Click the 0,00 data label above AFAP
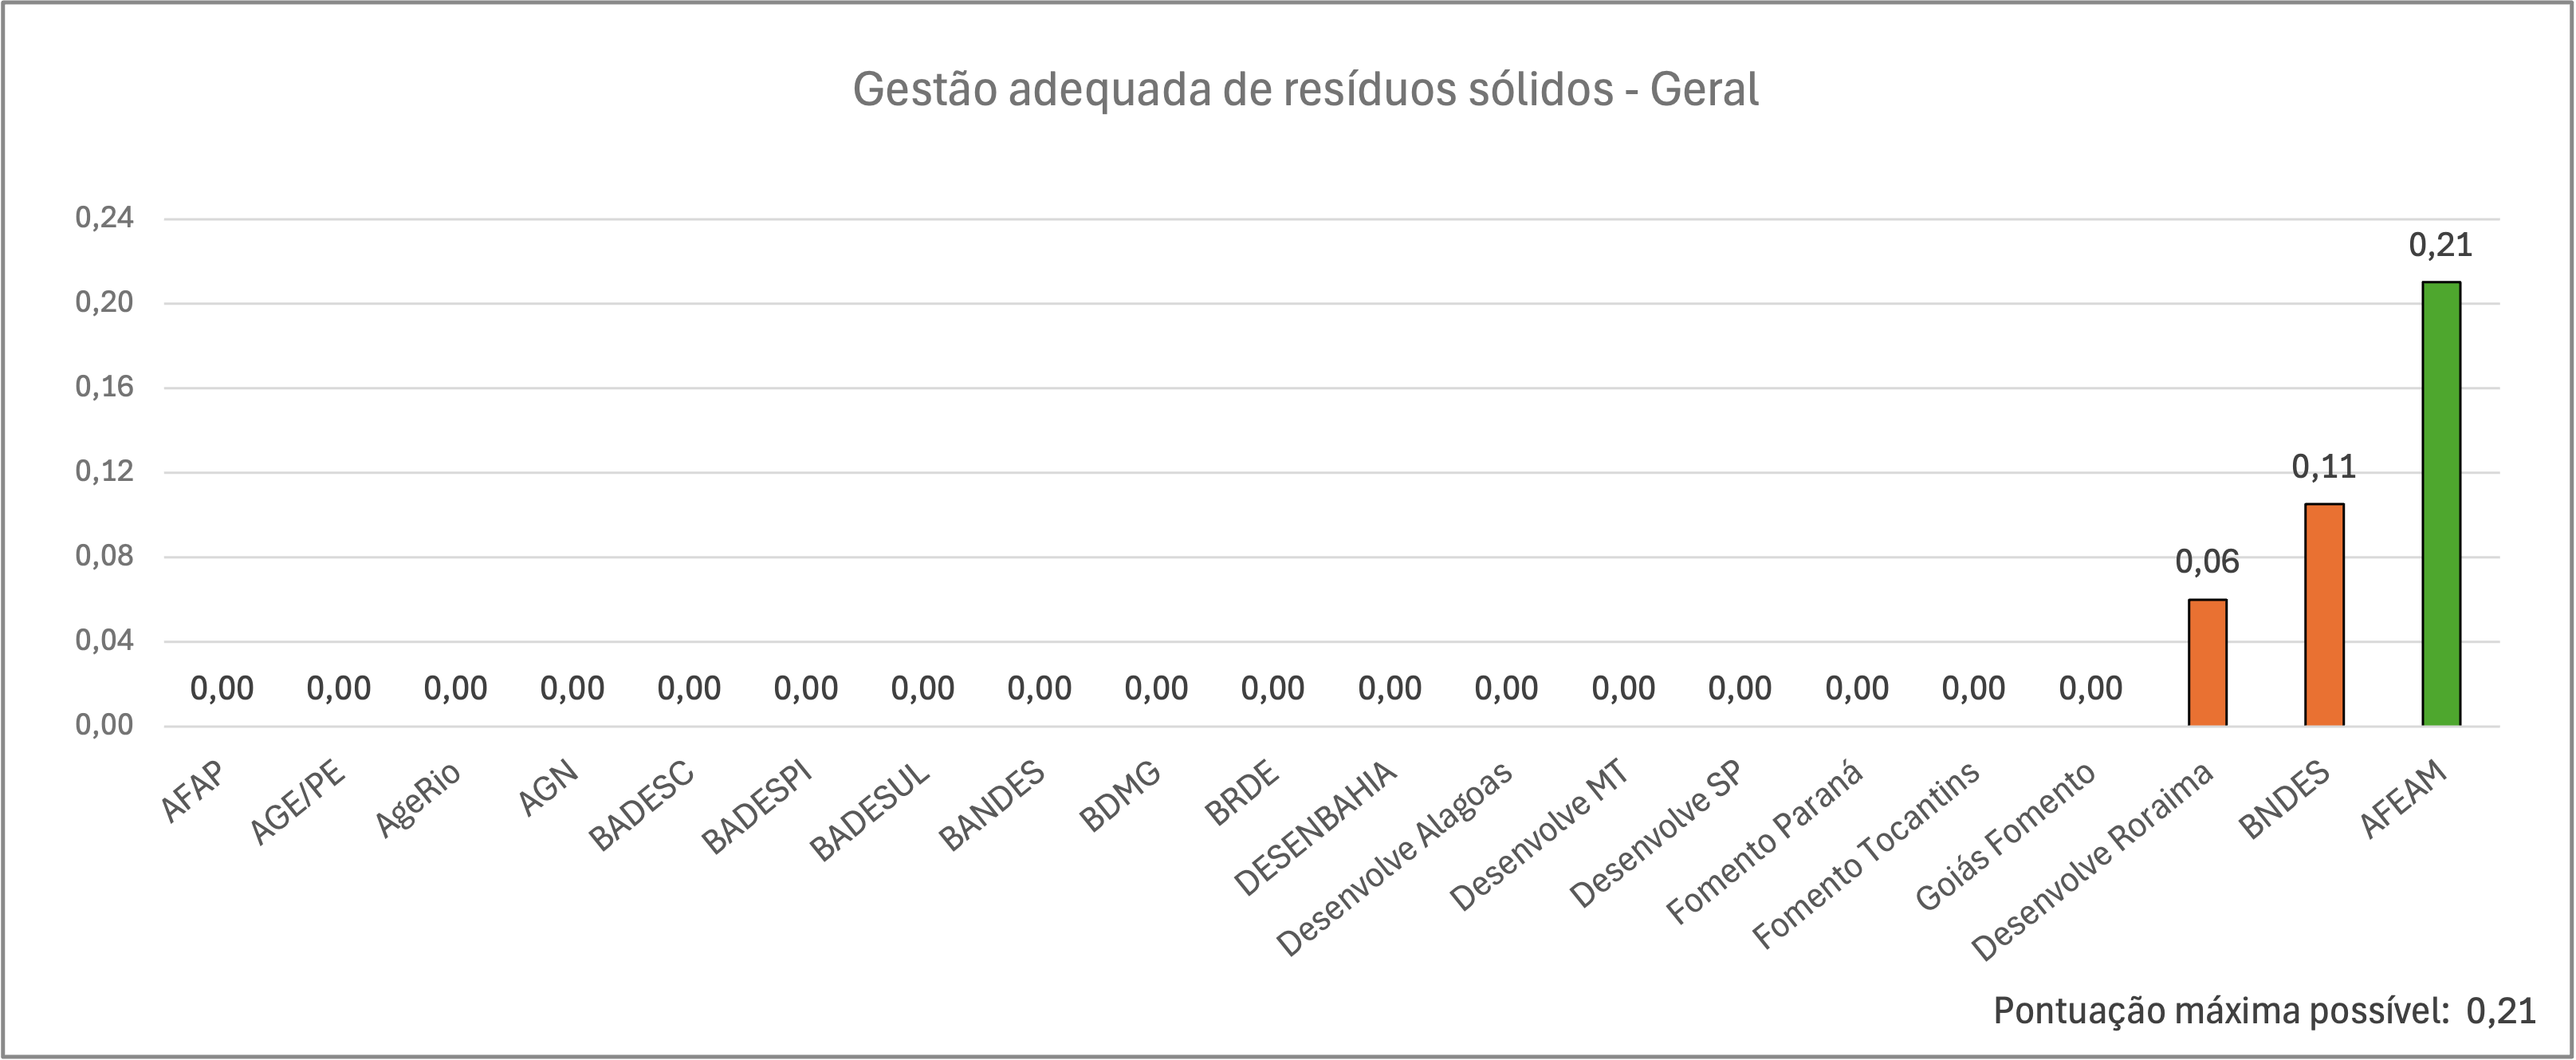Viewport: 2576px width, 1060px height. point(222,688)
